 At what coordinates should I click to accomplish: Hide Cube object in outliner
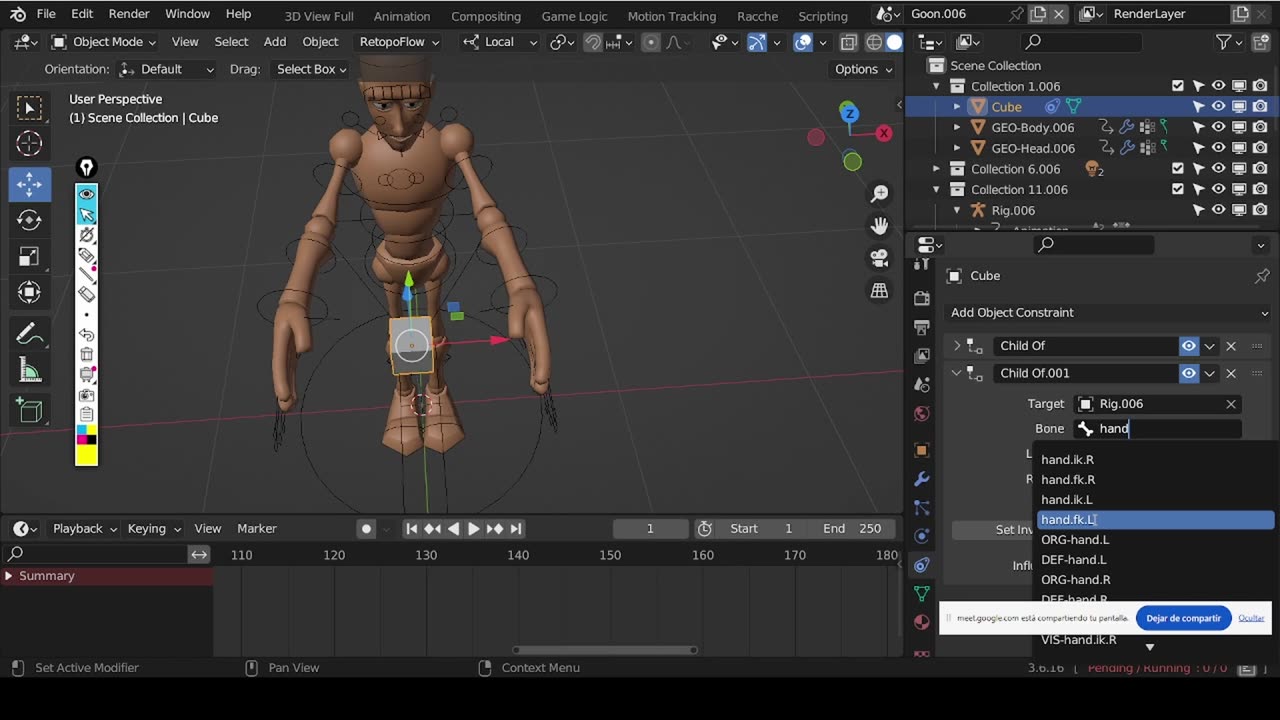coord(1218,107)
